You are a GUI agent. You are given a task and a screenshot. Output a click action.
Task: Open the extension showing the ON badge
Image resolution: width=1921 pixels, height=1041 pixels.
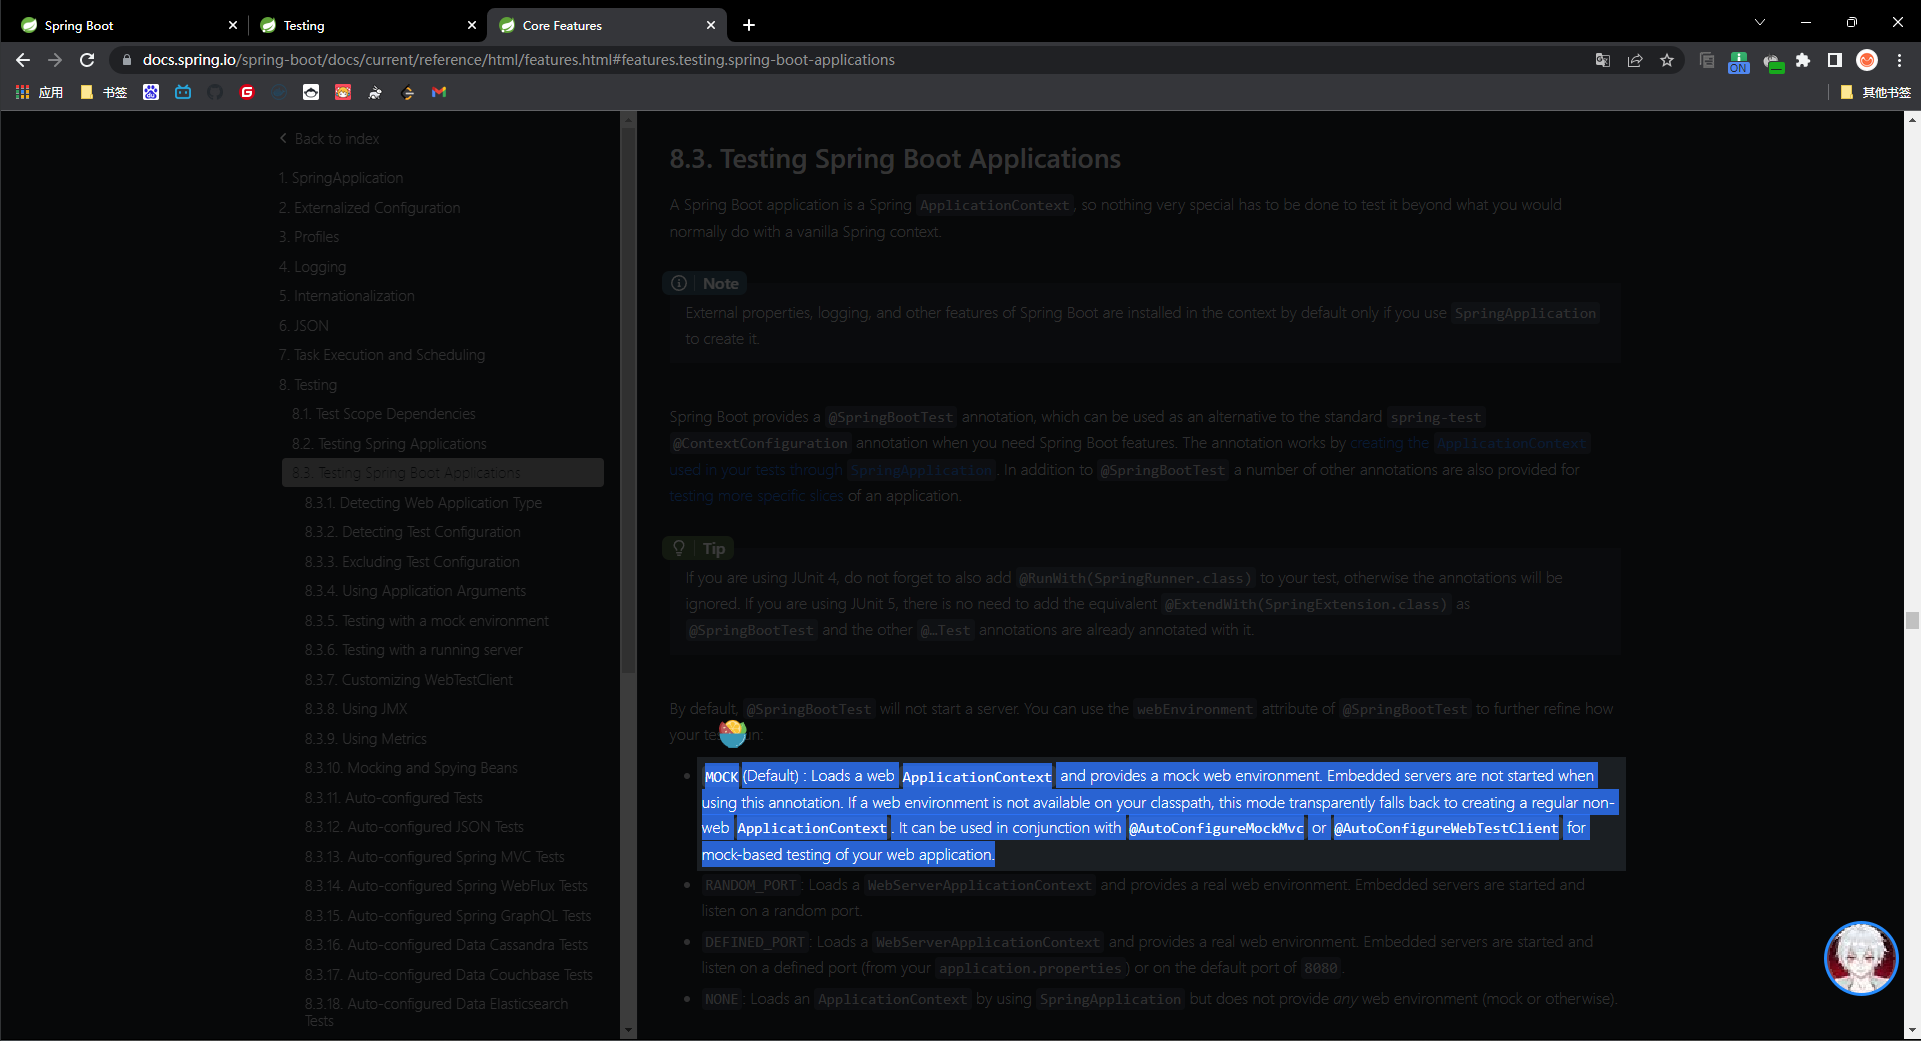pos(1739,62)
